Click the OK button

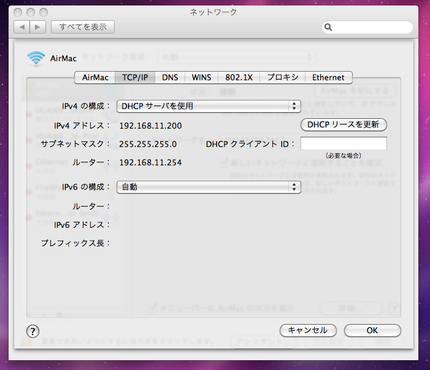pos(372,331)
